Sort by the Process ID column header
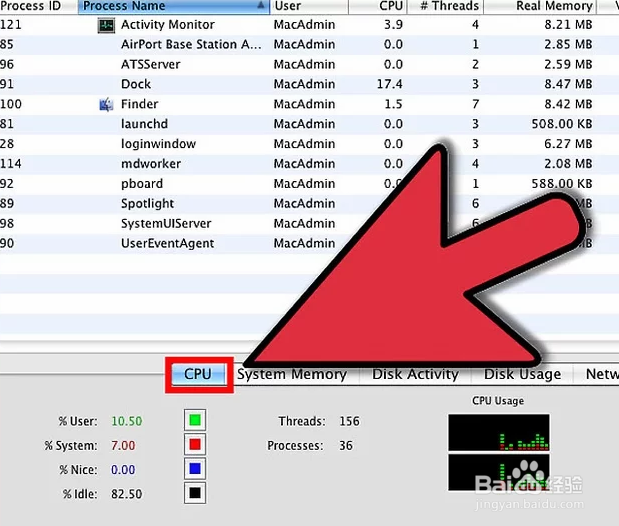 click(x=38, y=6)
